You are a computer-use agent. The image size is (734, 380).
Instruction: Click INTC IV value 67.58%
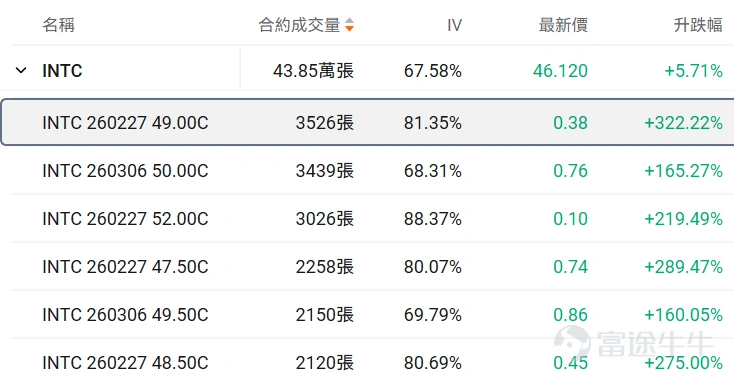(x=433, y=71)
